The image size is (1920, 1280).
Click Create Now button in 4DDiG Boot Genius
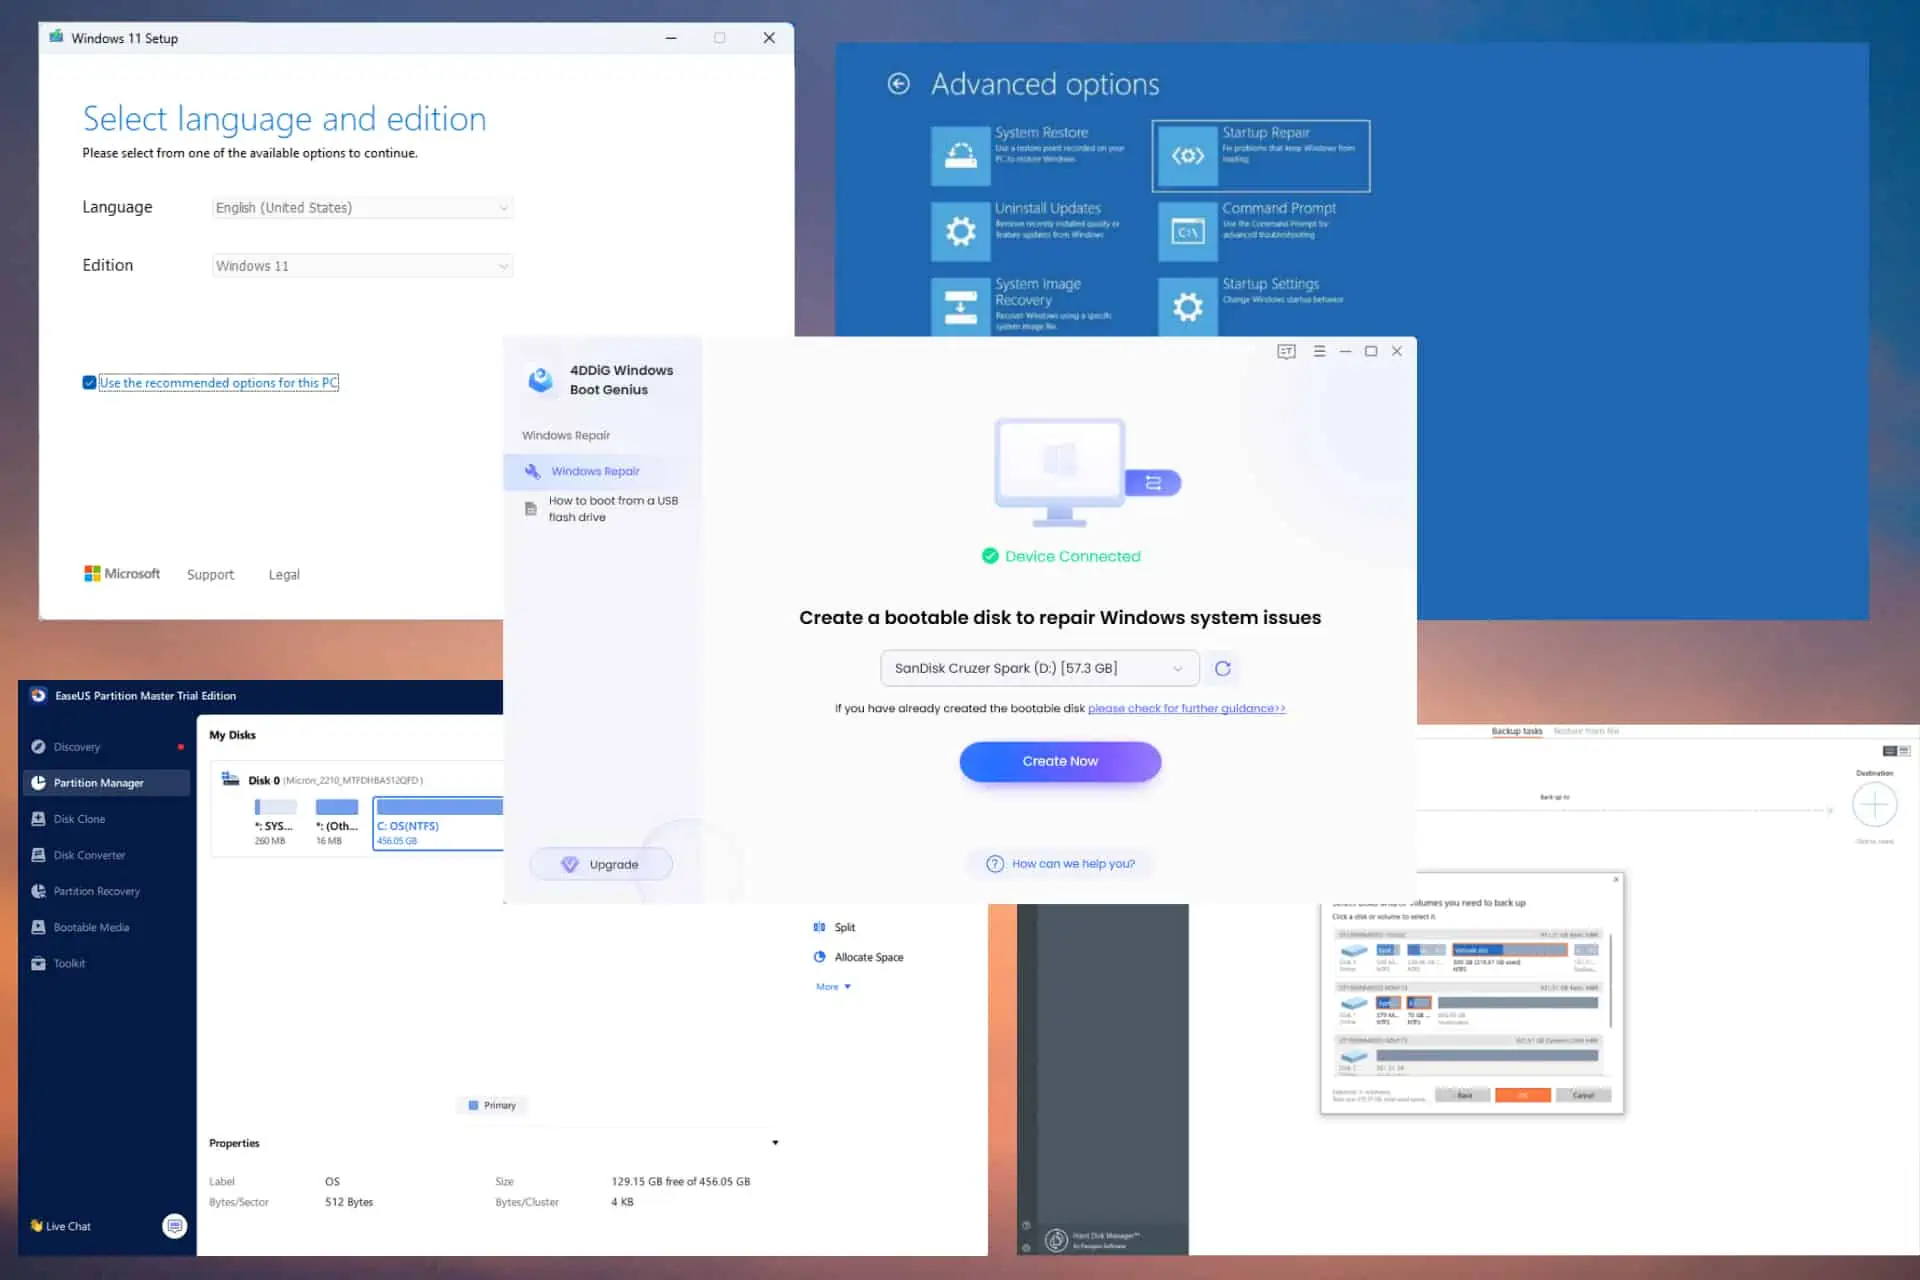coord(1059,760)
